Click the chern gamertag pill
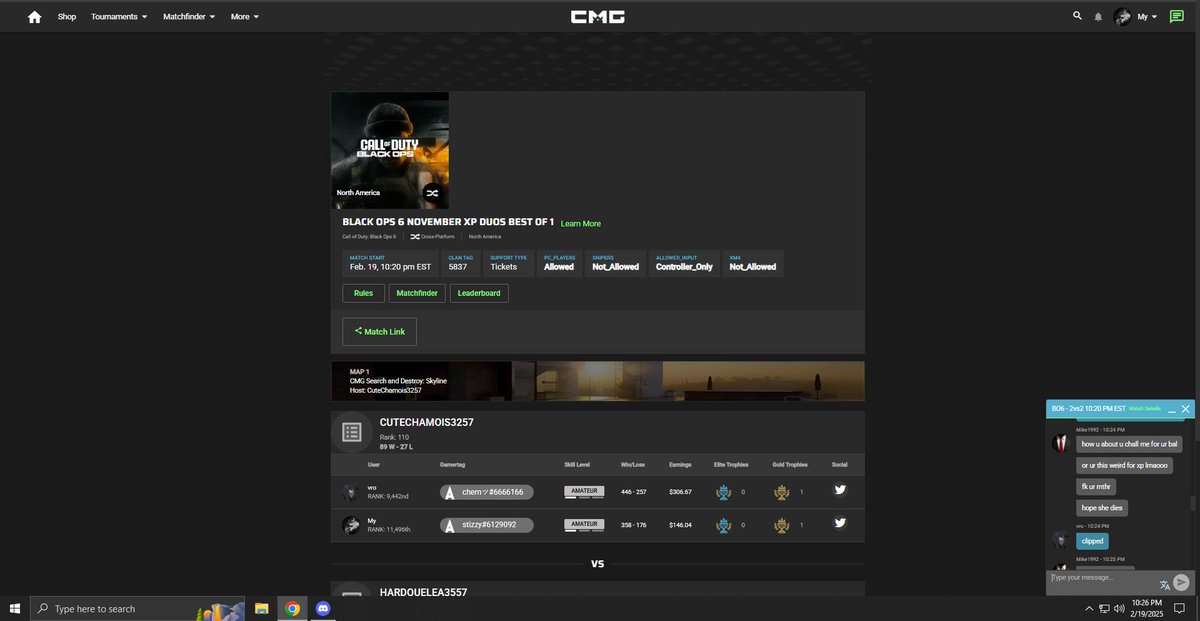The height and width of the screenshot is (621, 1200). pyautogui.click(x=487, y=492)
